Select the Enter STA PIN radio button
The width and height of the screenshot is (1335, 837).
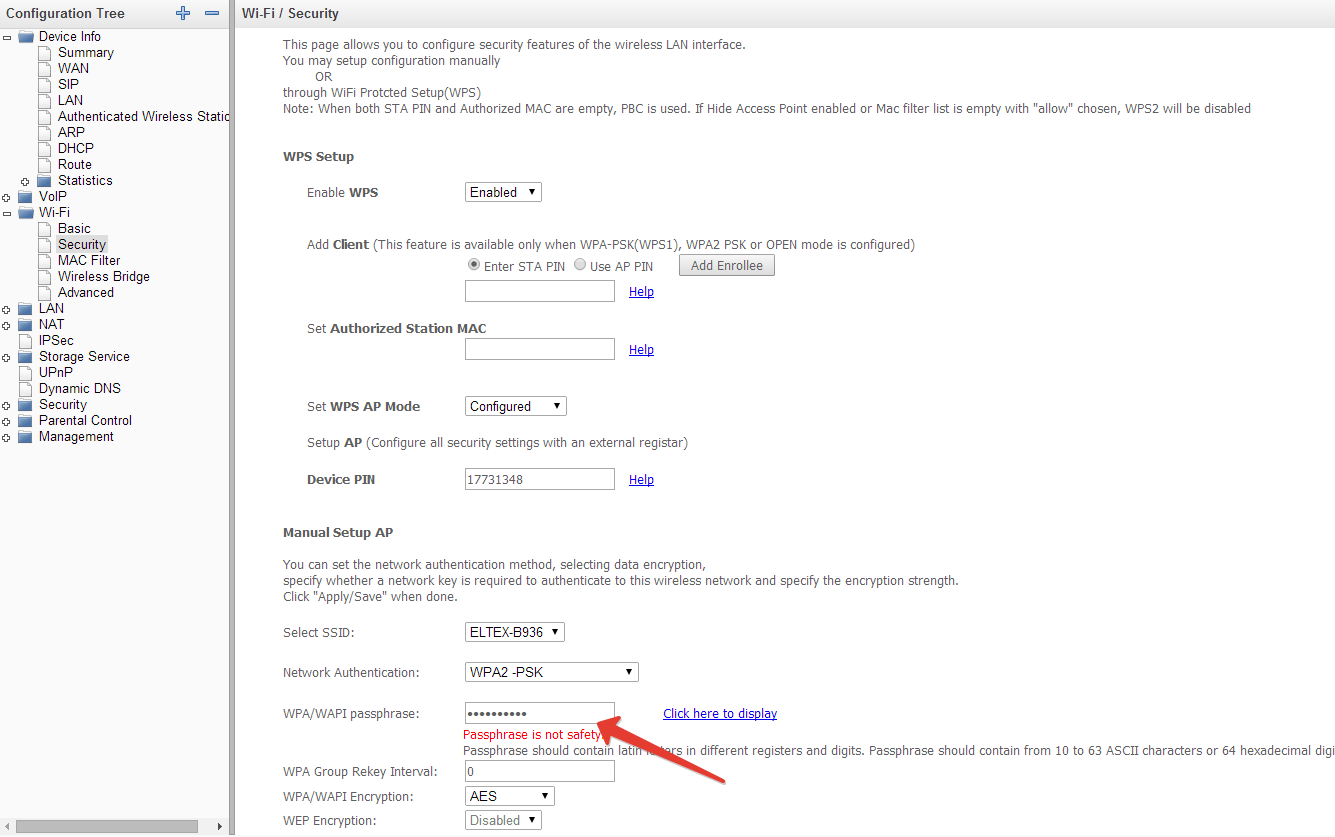(474, 265)
